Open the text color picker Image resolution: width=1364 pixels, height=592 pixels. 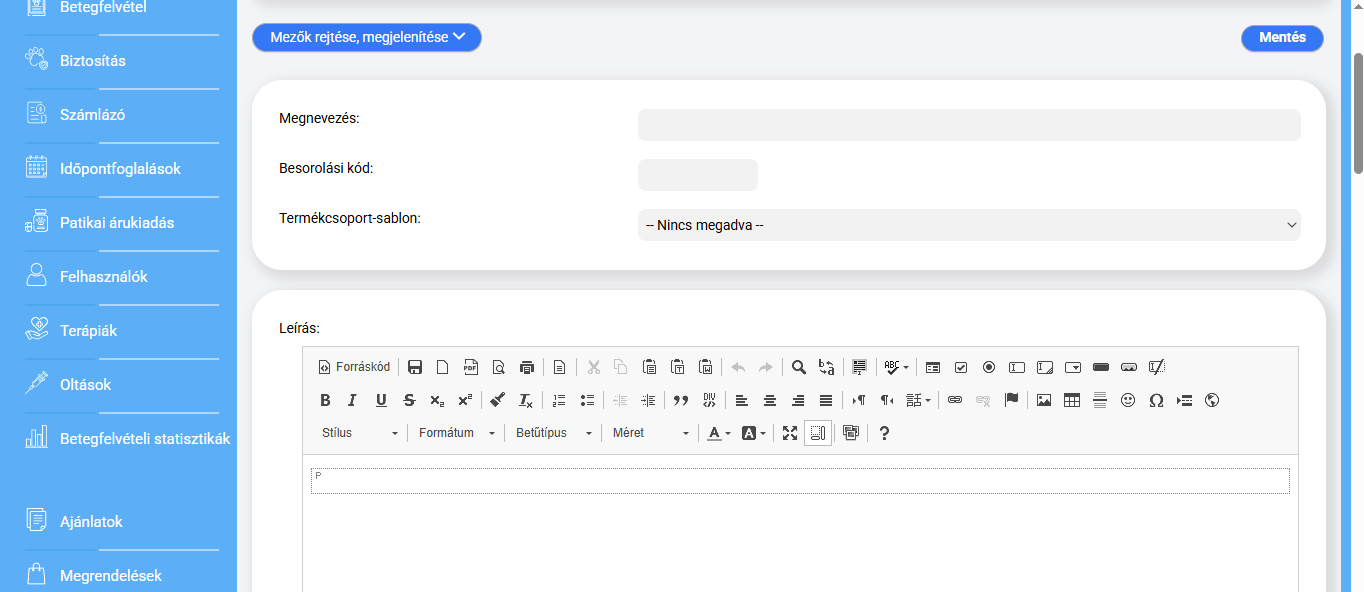(x=718, y=433)
